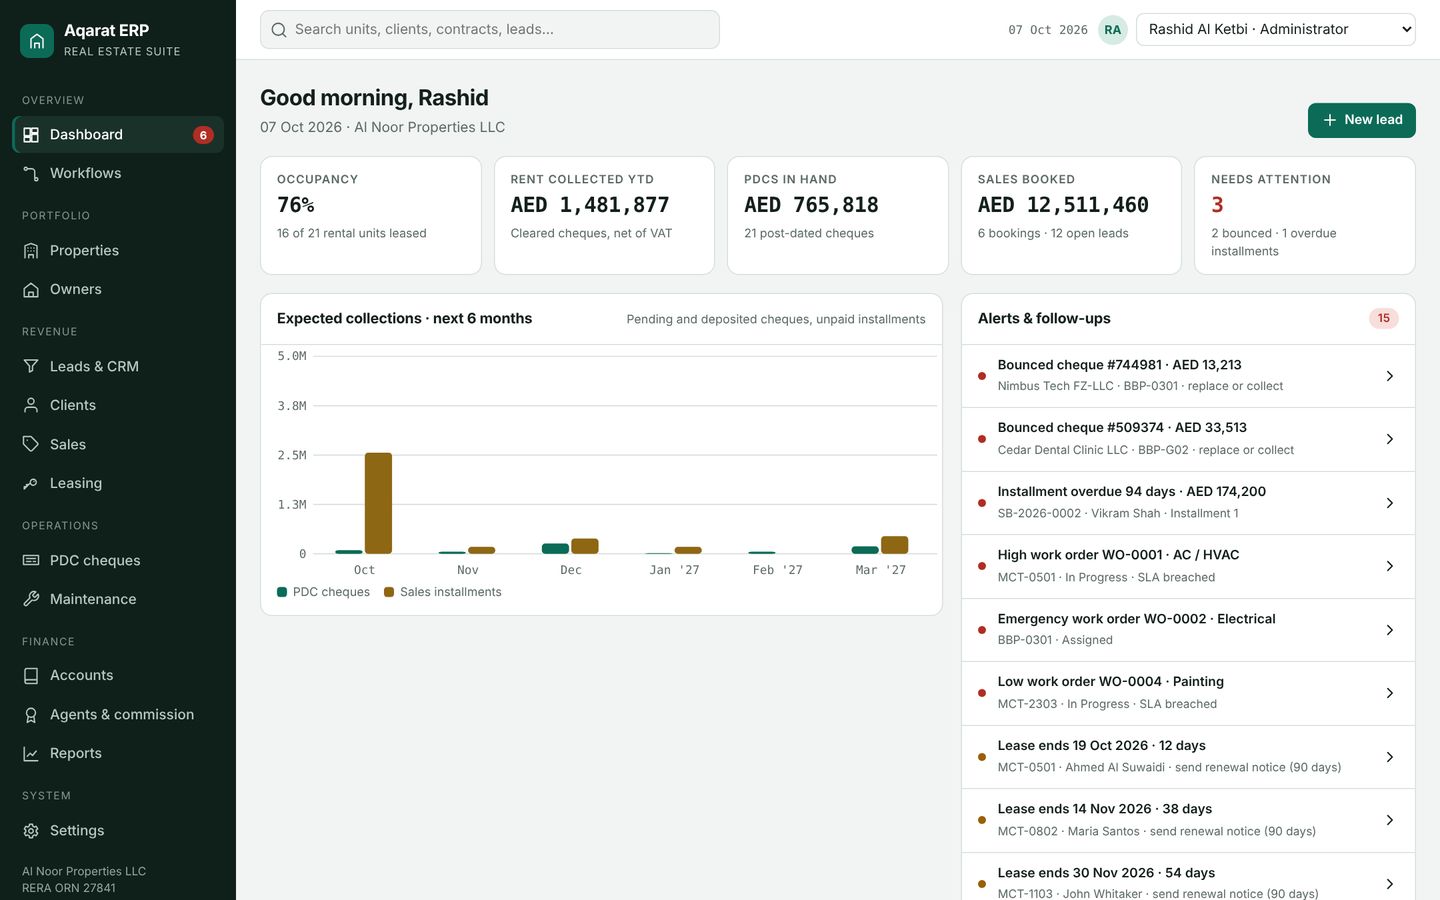Click the Clients person icon
This screenshot has width=1440, height=900.
[x=31, y=405]
